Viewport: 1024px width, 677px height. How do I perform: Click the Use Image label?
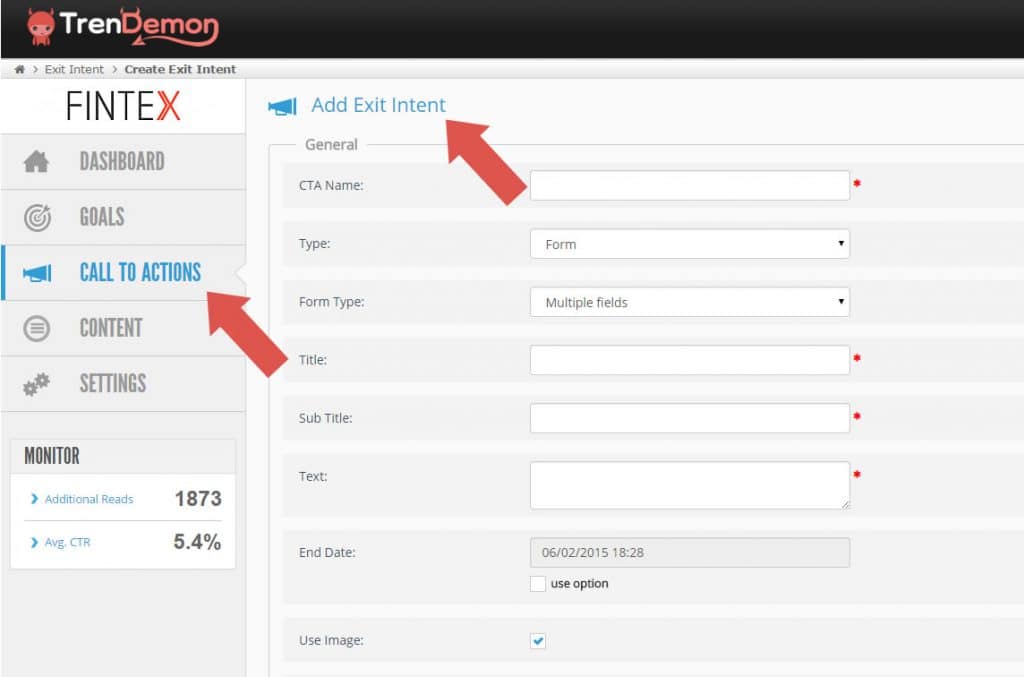tap(331, 640)
